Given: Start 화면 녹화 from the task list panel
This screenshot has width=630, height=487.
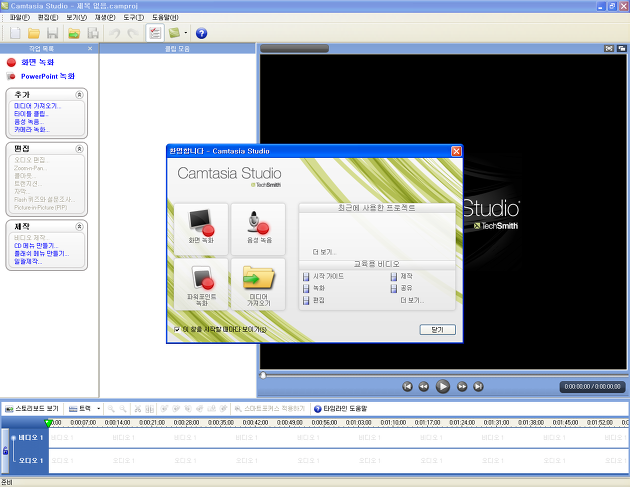Looking at the screenshot, I should tap(37, 62).
